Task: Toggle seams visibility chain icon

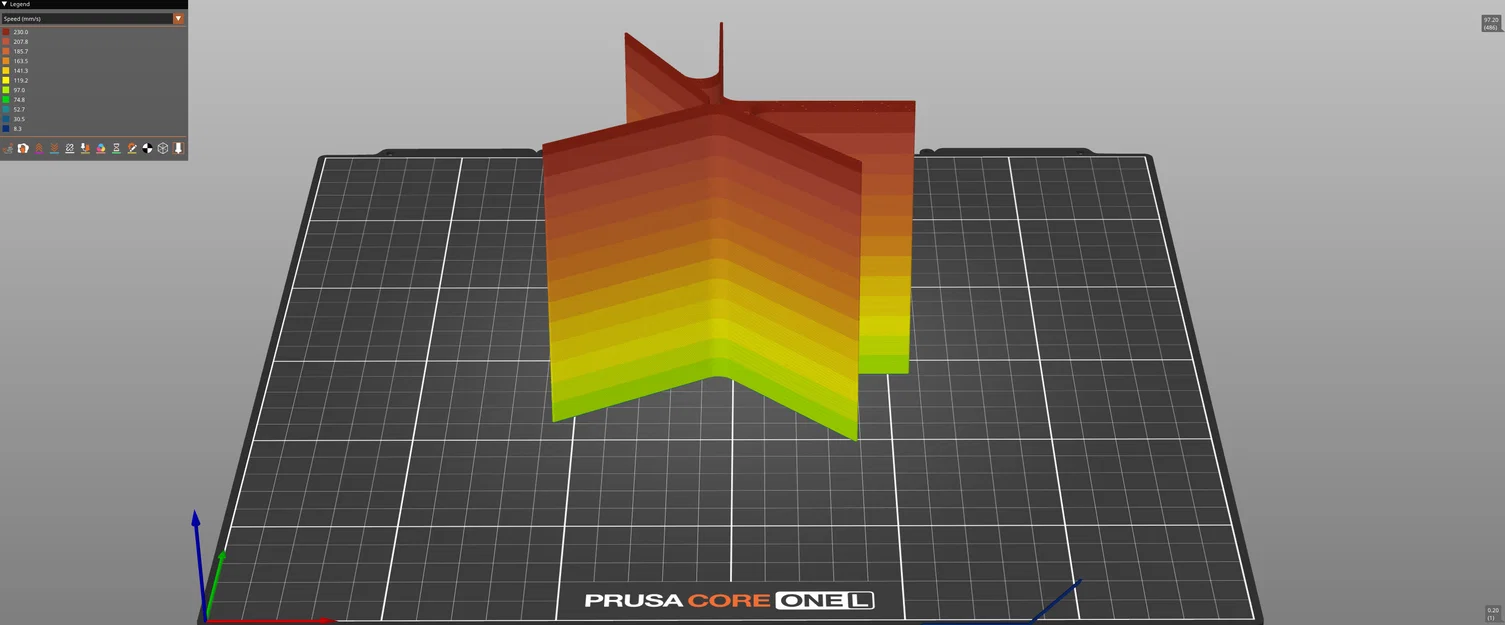Action: [70, 148]
